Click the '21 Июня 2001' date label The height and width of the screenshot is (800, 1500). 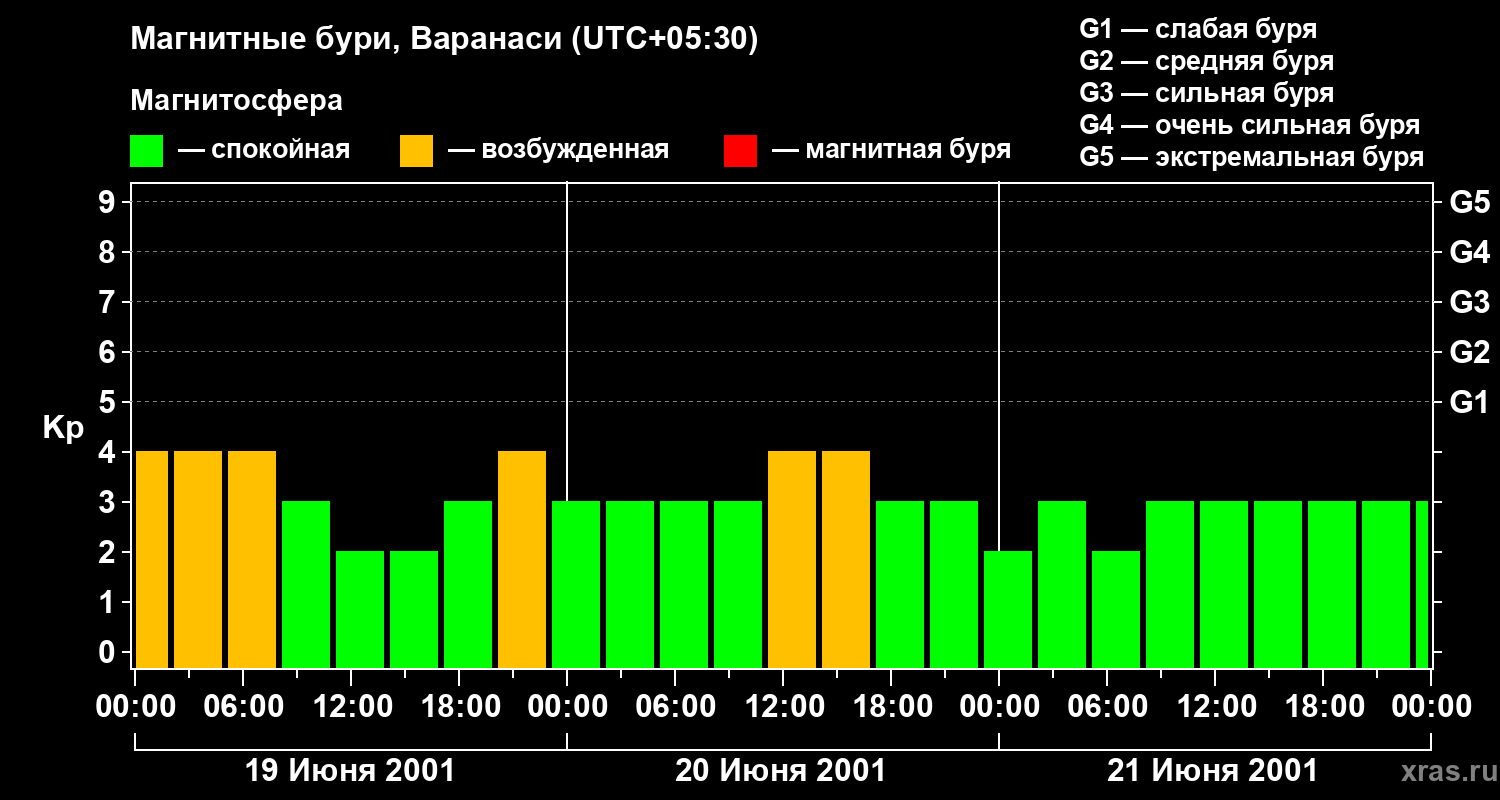tap(1213, 771)
